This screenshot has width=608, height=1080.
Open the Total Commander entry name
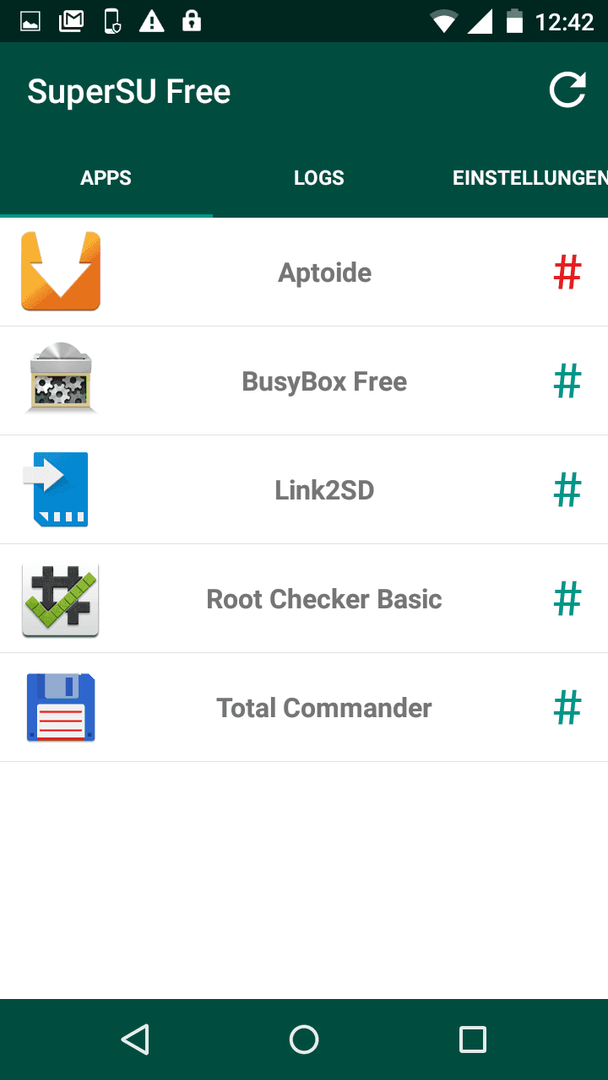[324, 708]
